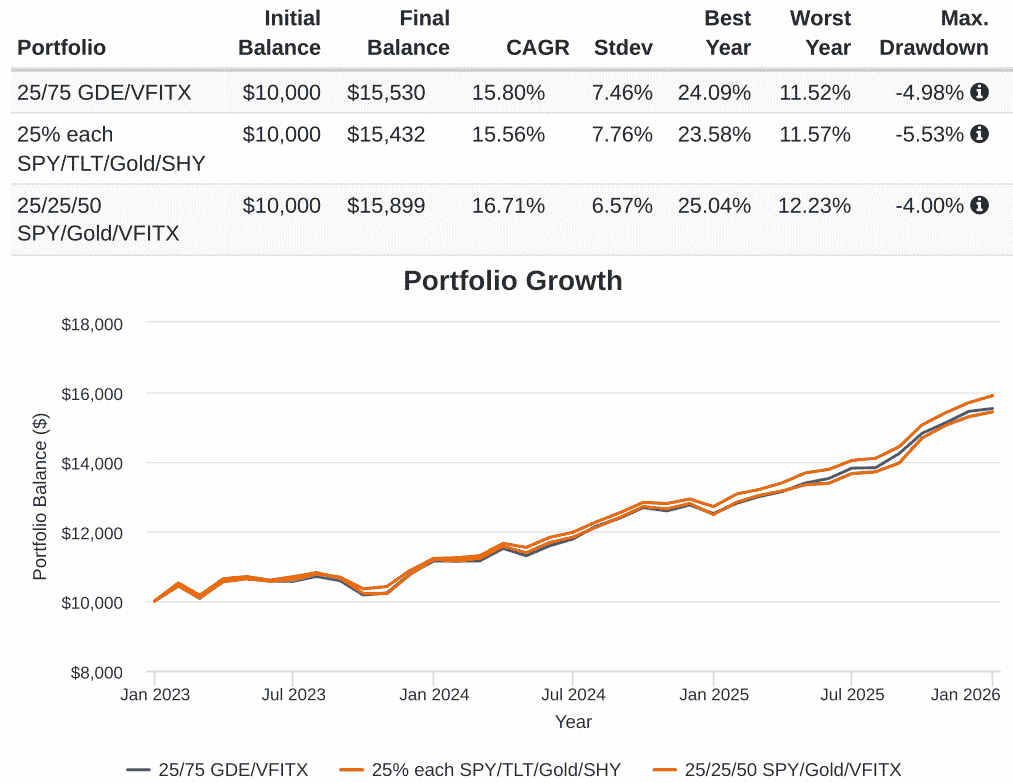Select the Max. Drawdown column header
This screenshot has width=1013, height=783.
pos(933,33)
